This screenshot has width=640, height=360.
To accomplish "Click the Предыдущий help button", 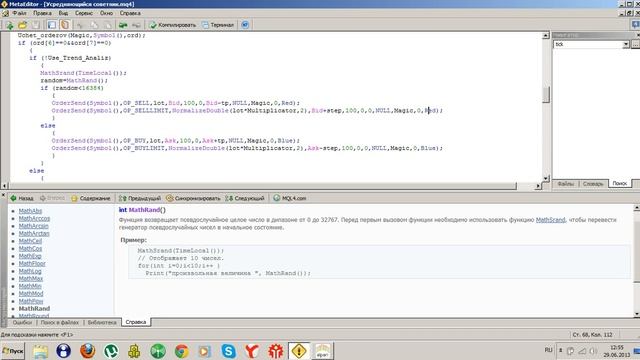I will (x=140, y=198).
